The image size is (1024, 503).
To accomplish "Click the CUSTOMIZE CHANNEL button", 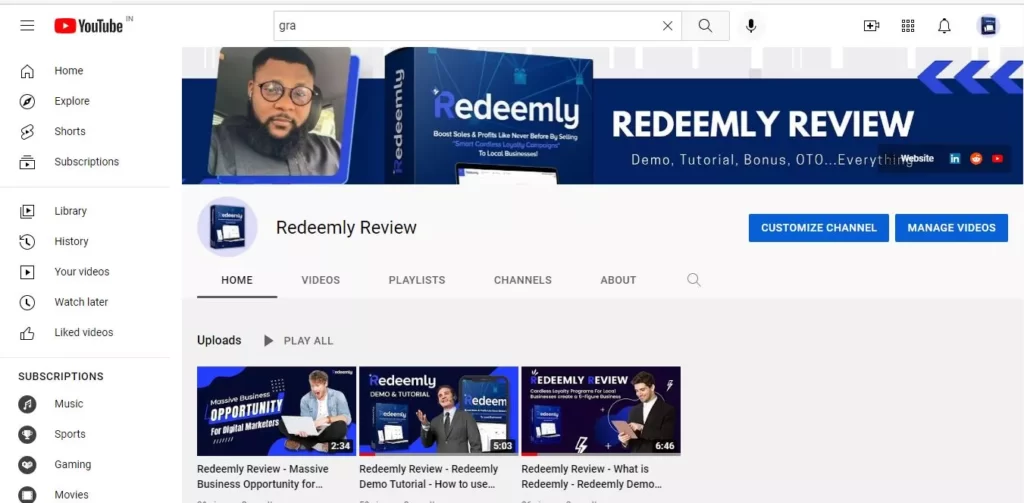I will click(x=818, y=228).
